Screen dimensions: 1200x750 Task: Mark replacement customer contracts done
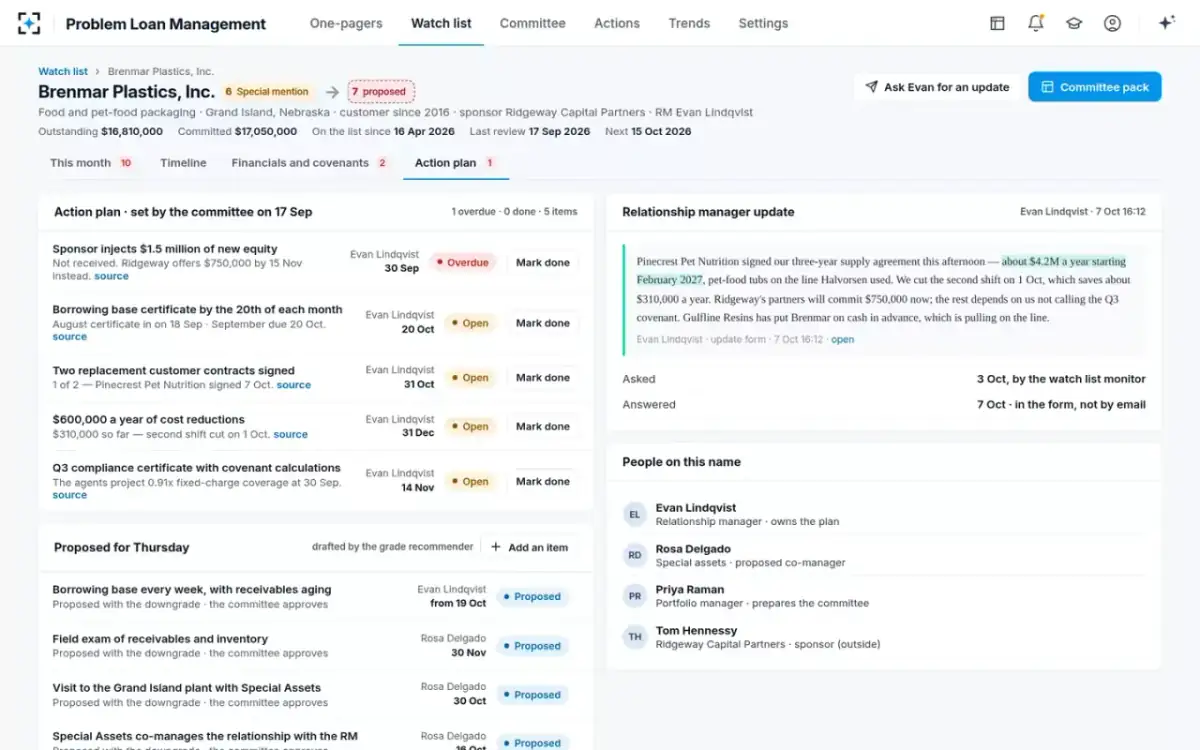543,378
